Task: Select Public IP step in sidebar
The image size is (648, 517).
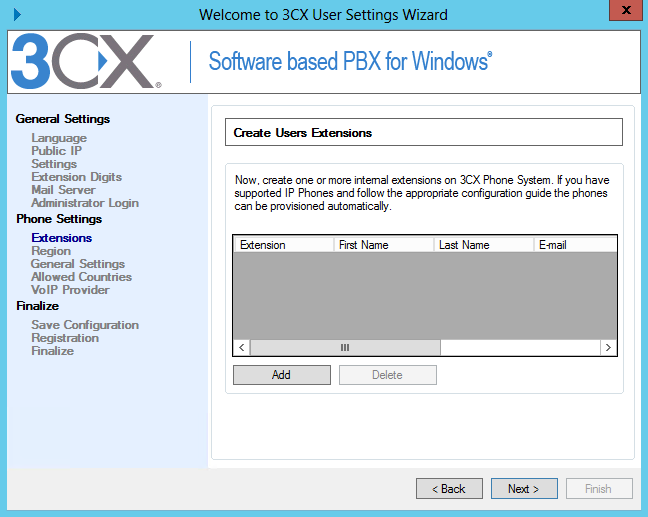Action: 57,151
